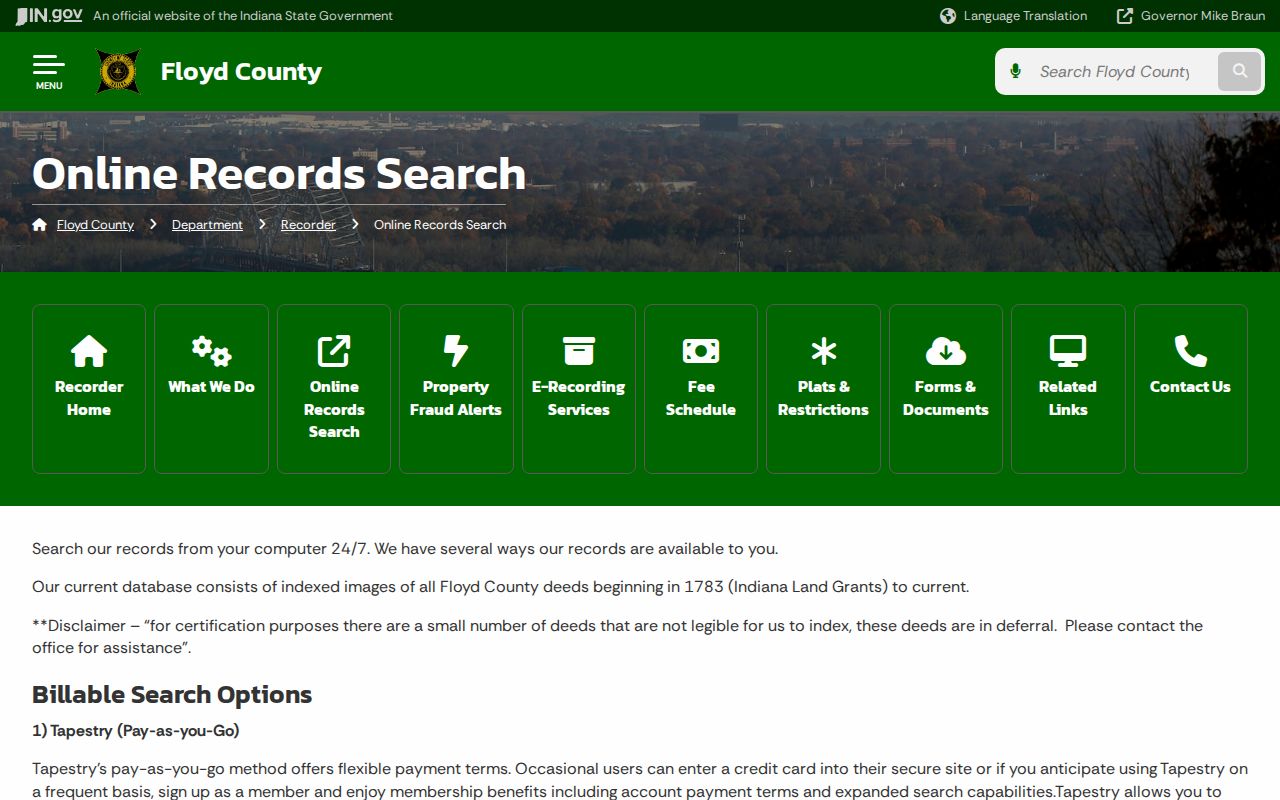Screen dimensions: 1280x800
Task: Click the paragraph starting 'Our current database consists'
Action: tap(500, 587)
